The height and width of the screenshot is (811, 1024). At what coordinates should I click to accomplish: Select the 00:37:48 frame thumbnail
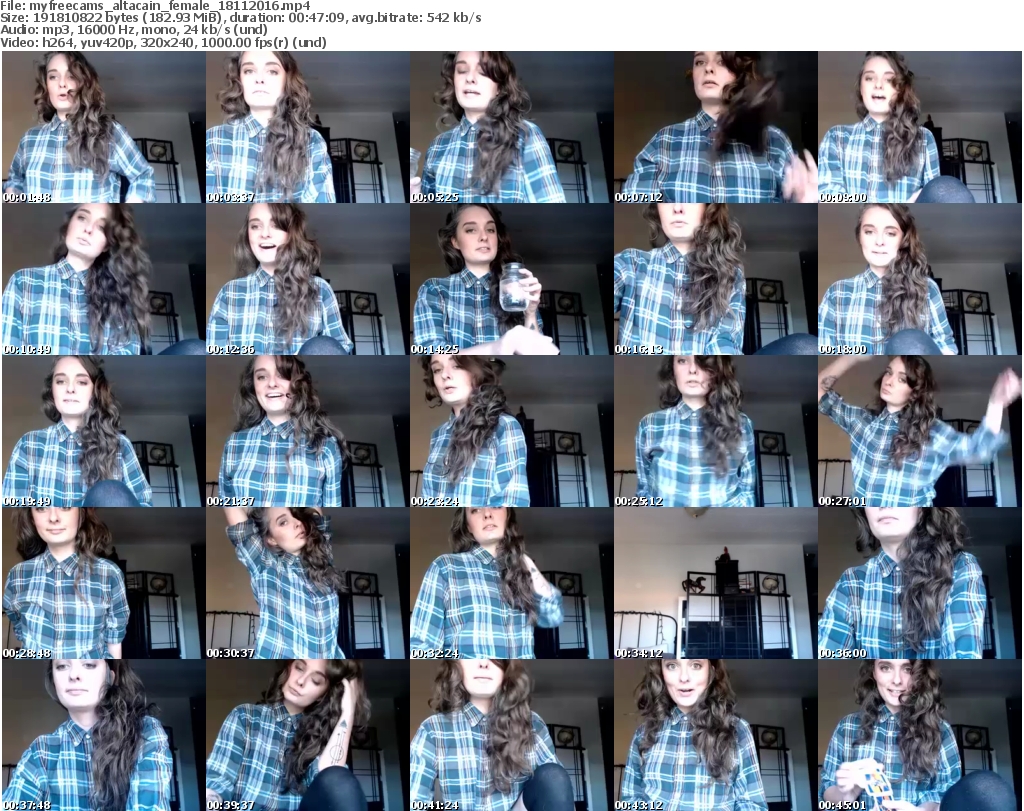pyautogui.click(x=104, y=735)
